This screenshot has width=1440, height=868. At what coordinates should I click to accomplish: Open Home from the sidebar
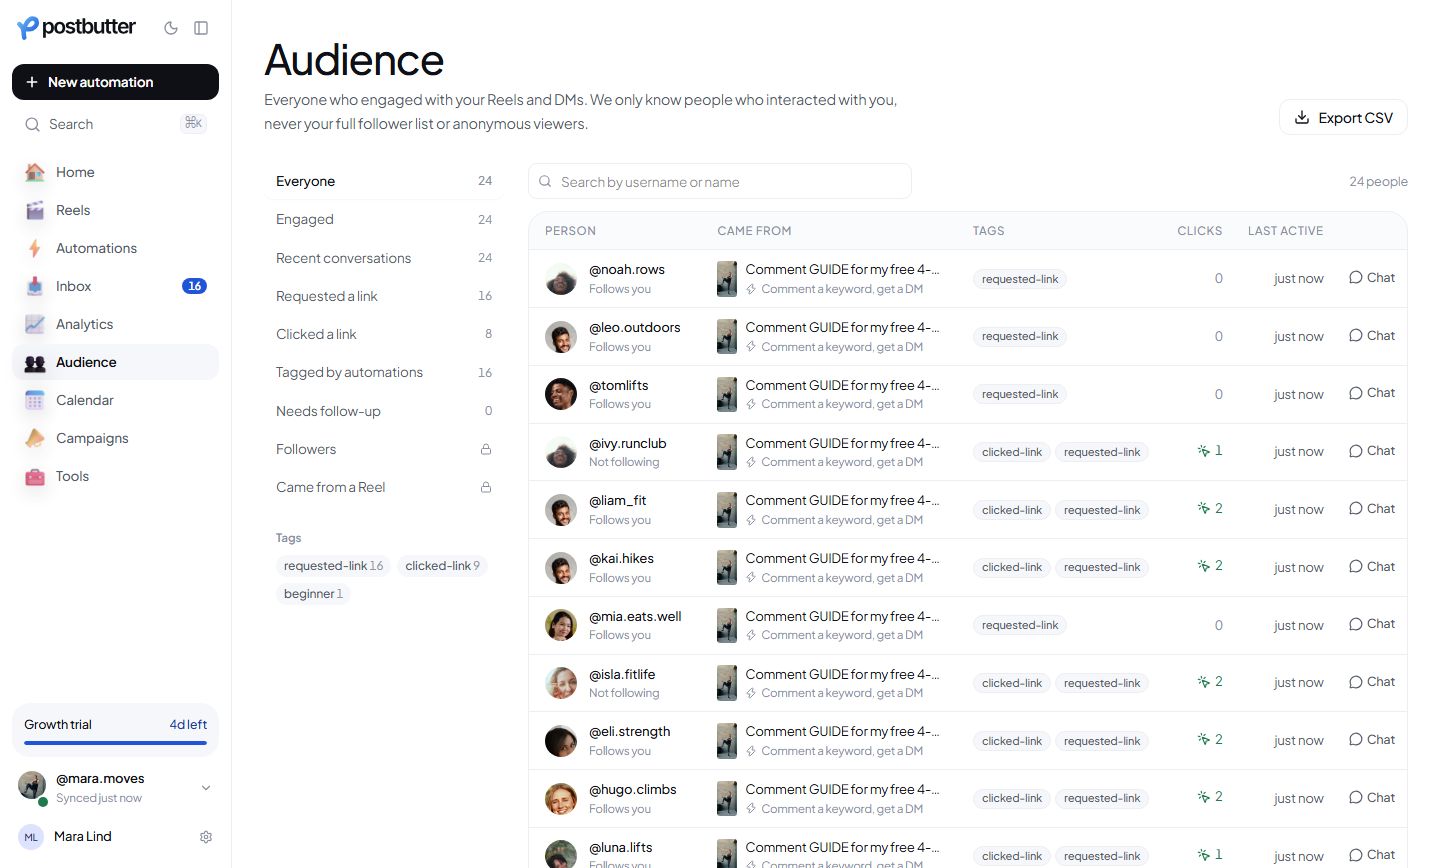point(115,172)
